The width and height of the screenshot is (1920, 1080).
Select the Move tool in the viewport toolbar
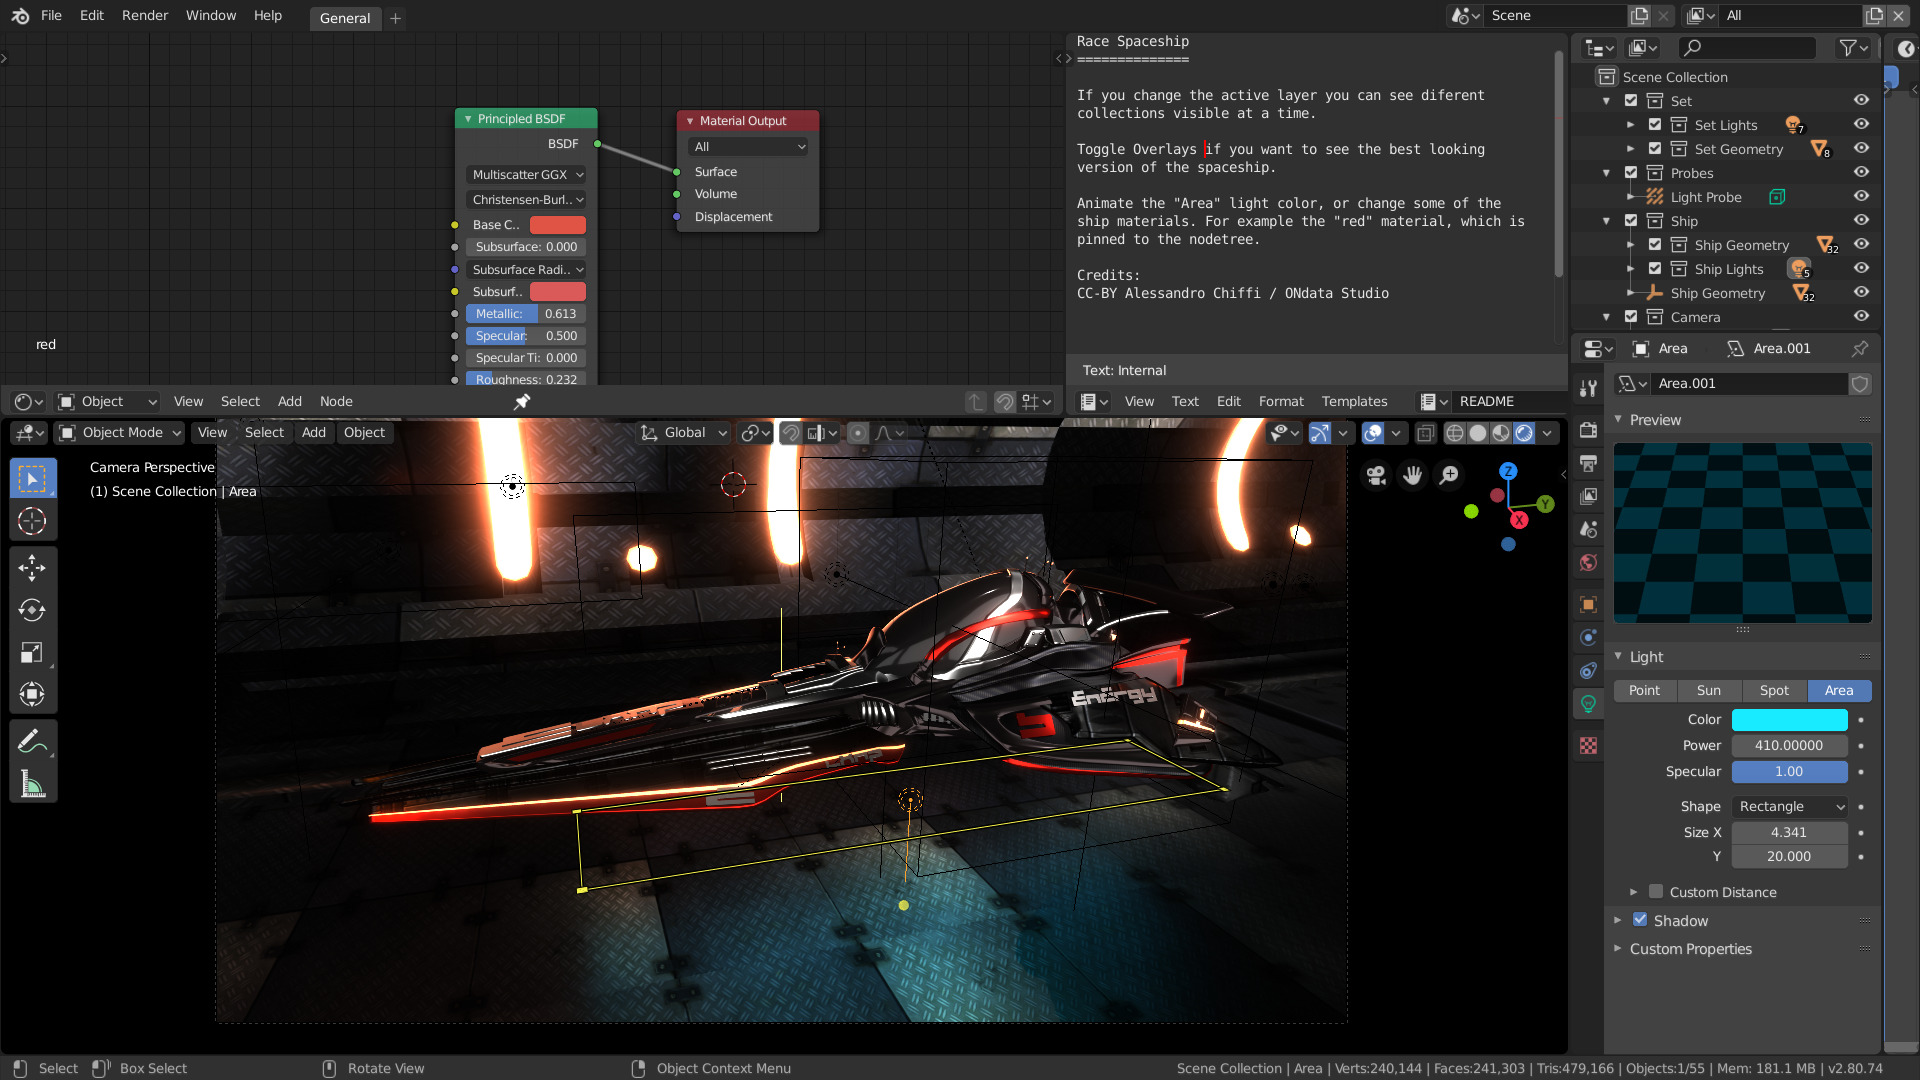tap(33, 568)
